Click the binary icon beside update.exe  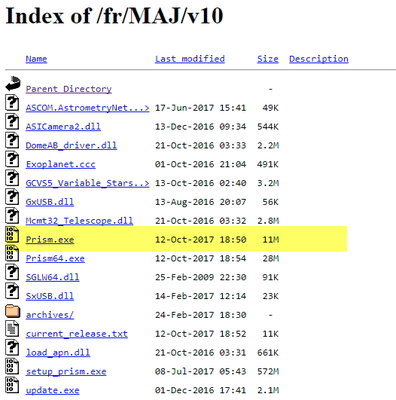[x=12, y=385]
